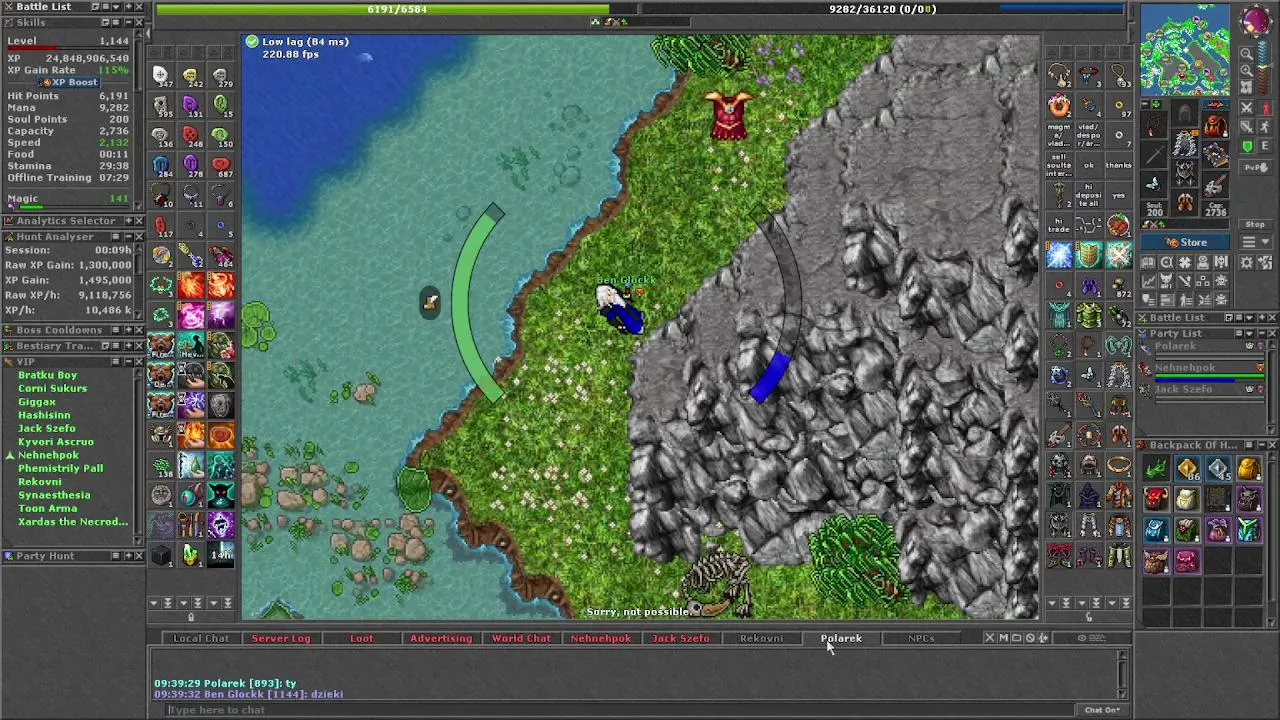Toggle the balanced sword-shield fight mode
The height and width of the screenshot is (720, 1280).
point(1246,127)
